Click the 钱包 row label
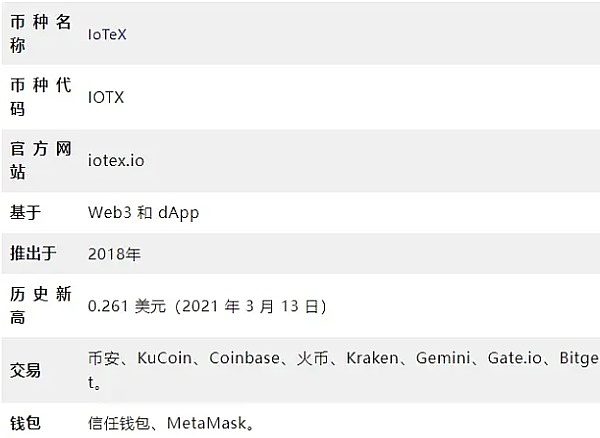The image size is (600, 438). (25, 424)
